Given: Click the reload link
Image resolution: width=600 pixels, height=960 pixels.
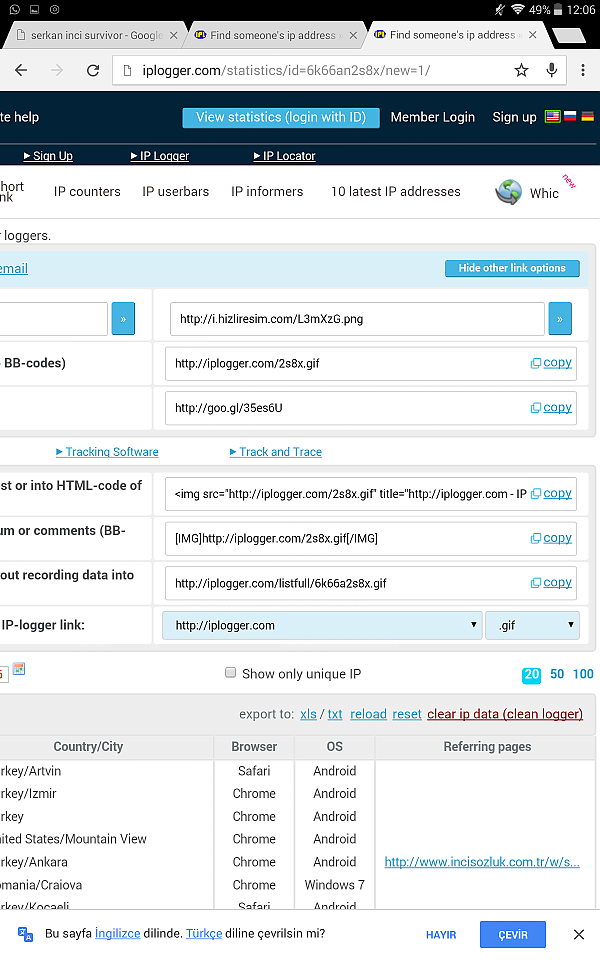Looking at the screenshot, I should pyautogui.click(x=369, y=714).
